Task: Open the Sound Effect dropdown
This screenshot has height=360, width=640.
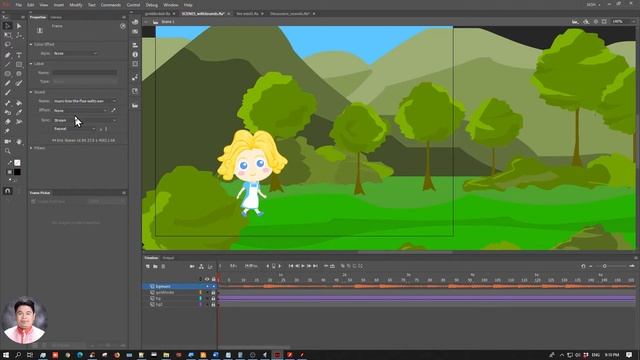Action: pos(80,110)
